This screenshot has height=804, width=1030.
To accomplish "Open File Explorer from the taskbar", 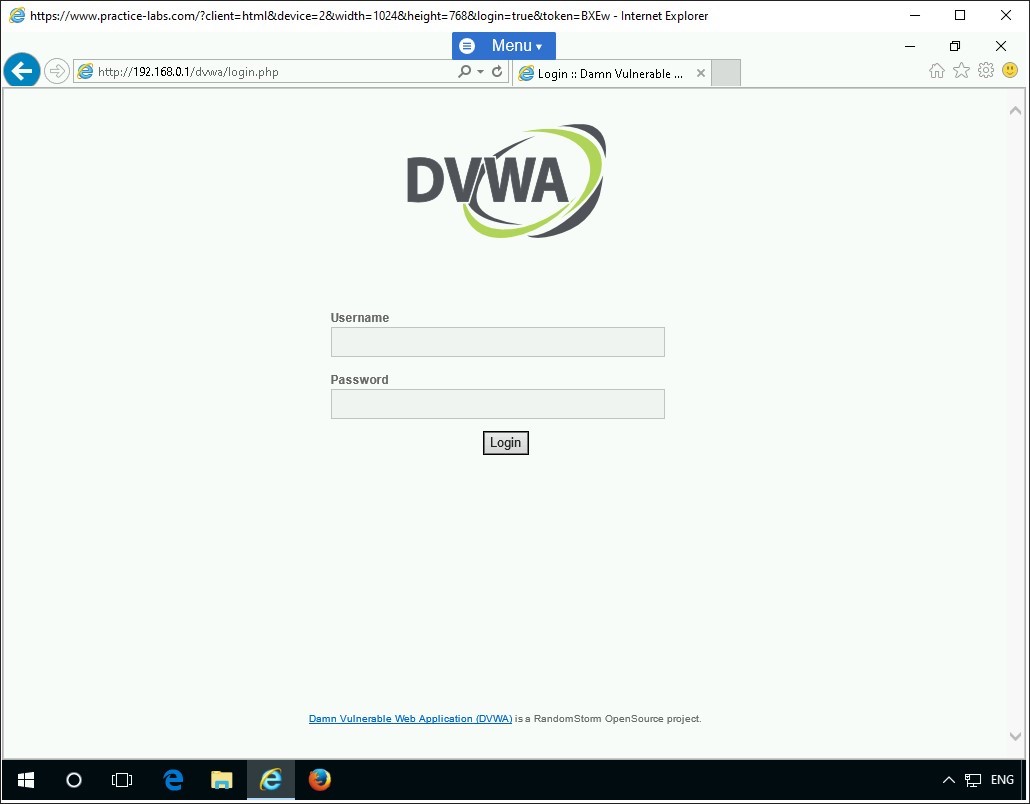I will 221,780.
